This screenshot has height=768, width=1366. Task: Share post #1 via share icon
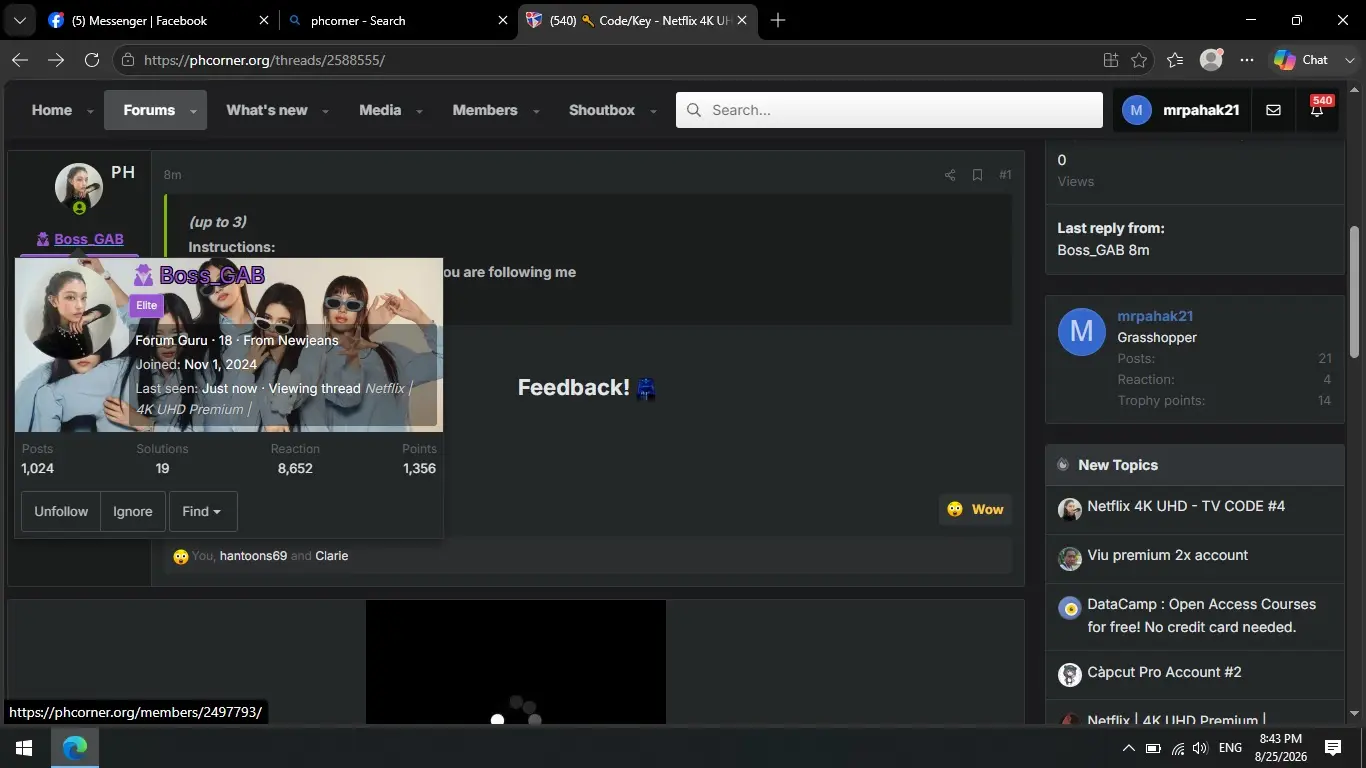coord(949,175)
